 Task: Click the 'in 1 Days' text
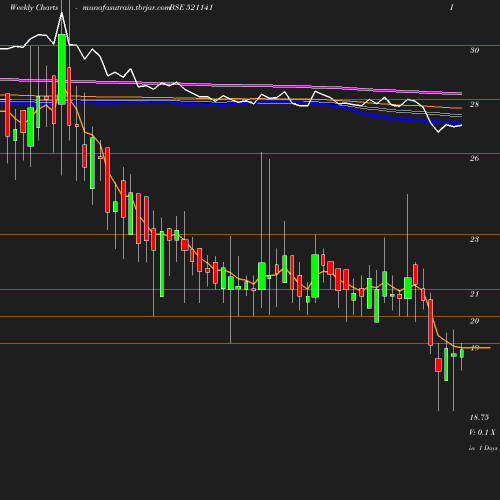click(x=483, y=448)
